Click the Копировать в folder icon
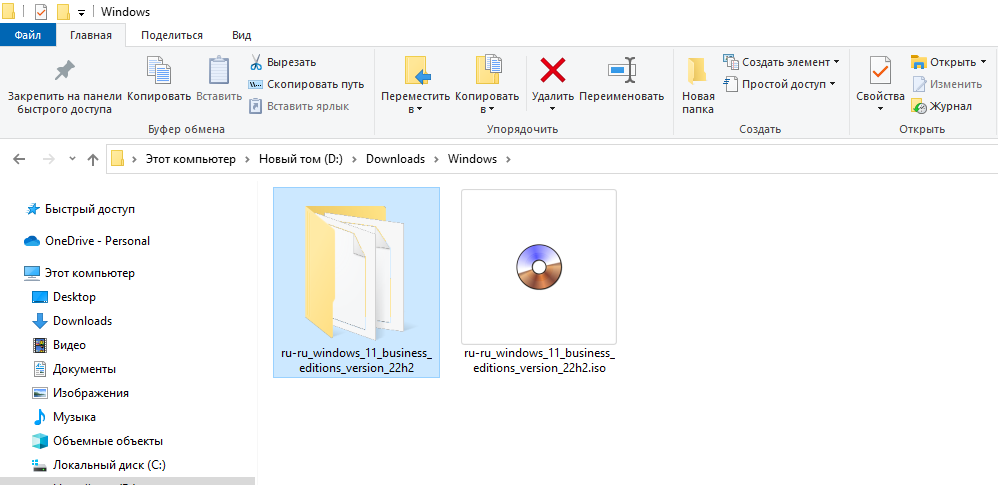This screenshot has height=485, width=998. pos(489,70)
